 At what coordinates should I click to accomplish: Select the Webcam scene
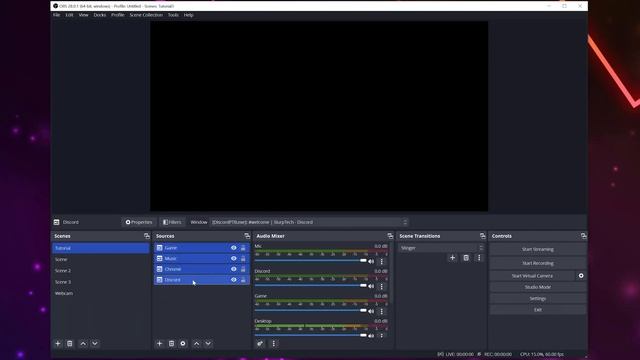pyautogui.click(x=100, y=293)
